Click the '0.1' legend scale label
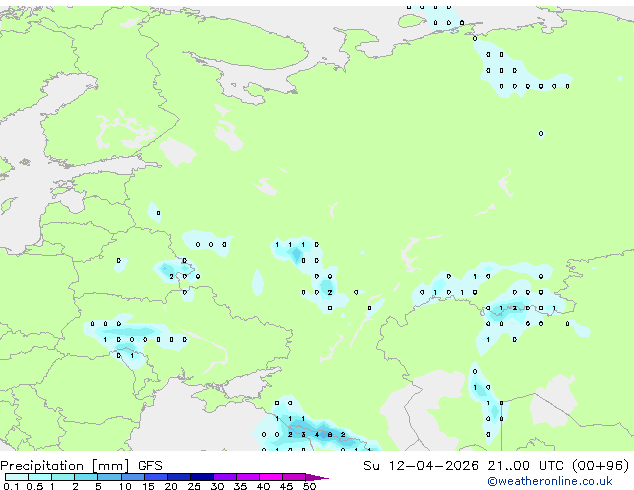The height and width of the screenshot is (490, 634). click(x=11, y=486)
